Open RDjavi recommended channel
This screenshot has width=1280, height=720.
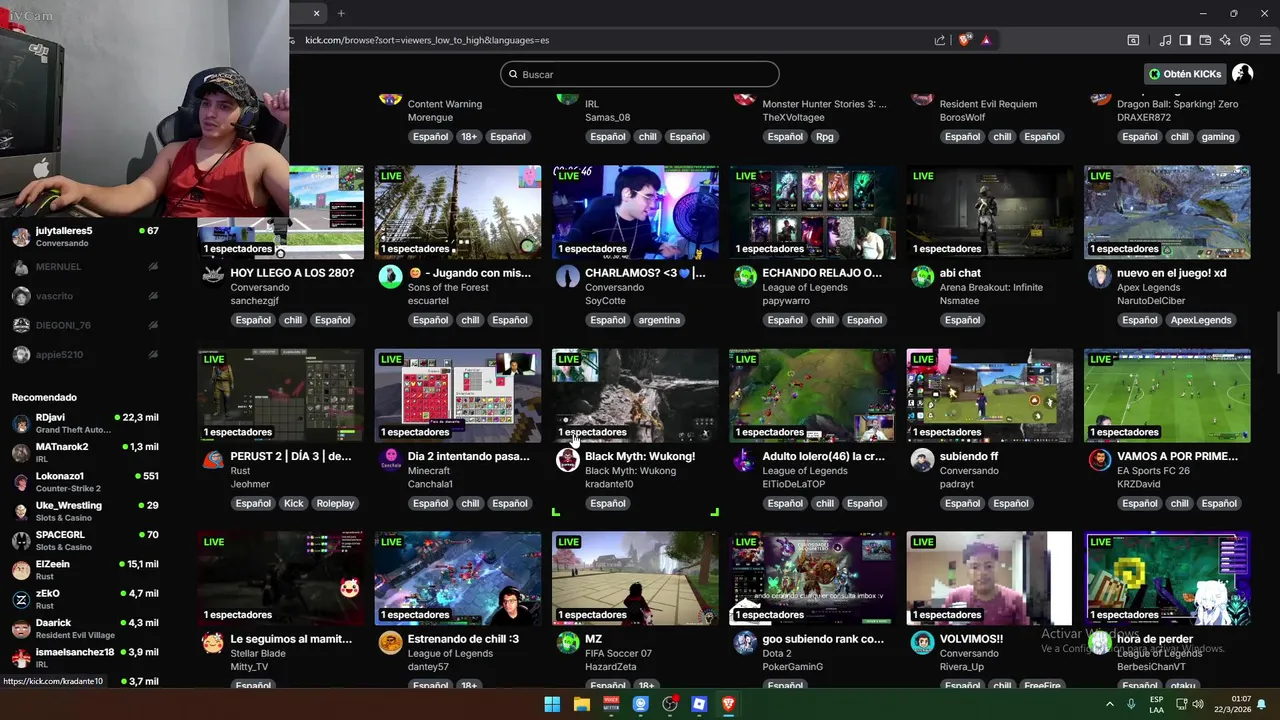85,423
